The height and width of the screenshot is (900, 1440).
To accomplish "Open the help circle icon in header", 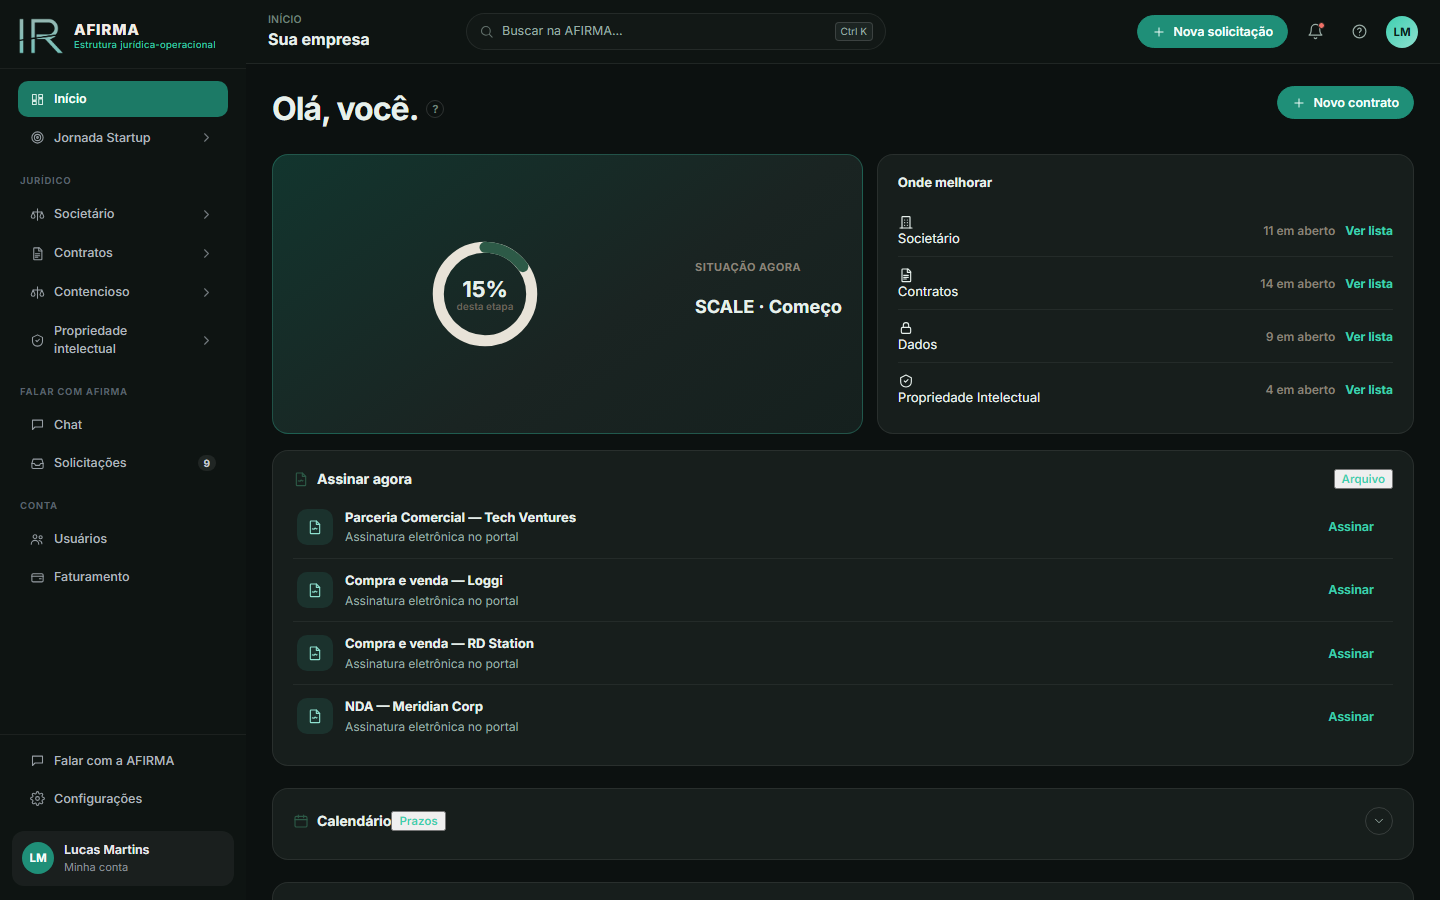I will [1359, 31].
